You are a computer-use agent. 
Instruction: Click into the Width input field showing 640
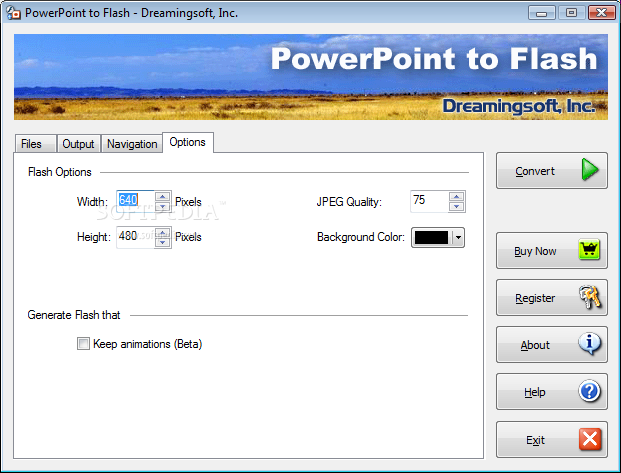(x=135, y=201)
